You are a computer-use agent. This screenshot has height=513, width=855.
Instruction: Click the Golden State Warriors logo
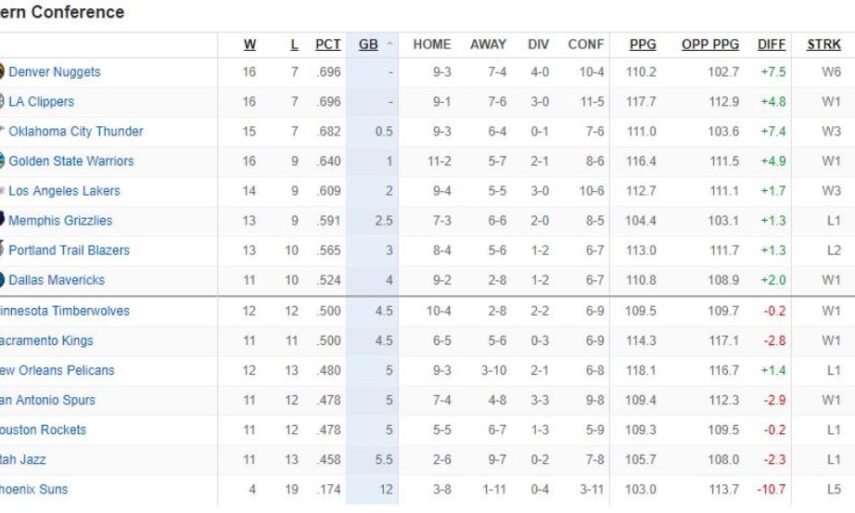pos(2,161)
